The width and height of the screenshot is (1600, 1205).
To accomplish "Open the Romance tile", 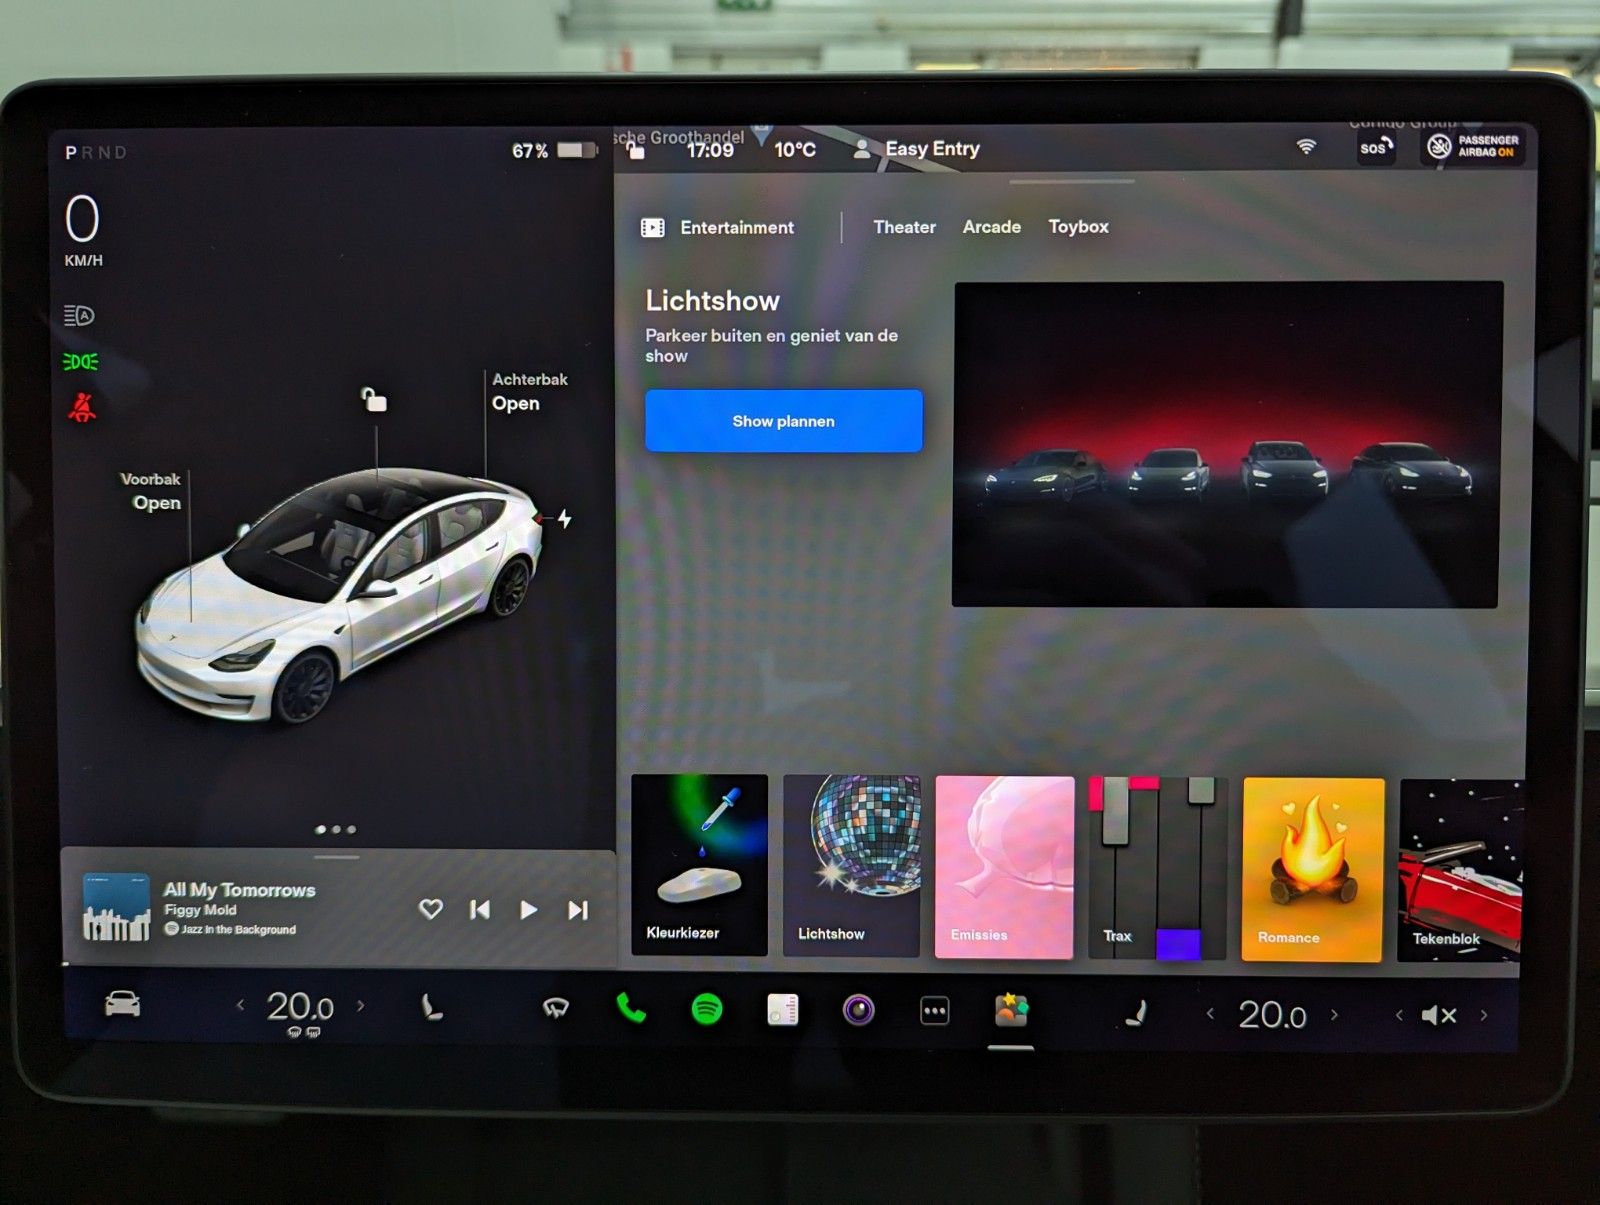I will click(1313, 870).
